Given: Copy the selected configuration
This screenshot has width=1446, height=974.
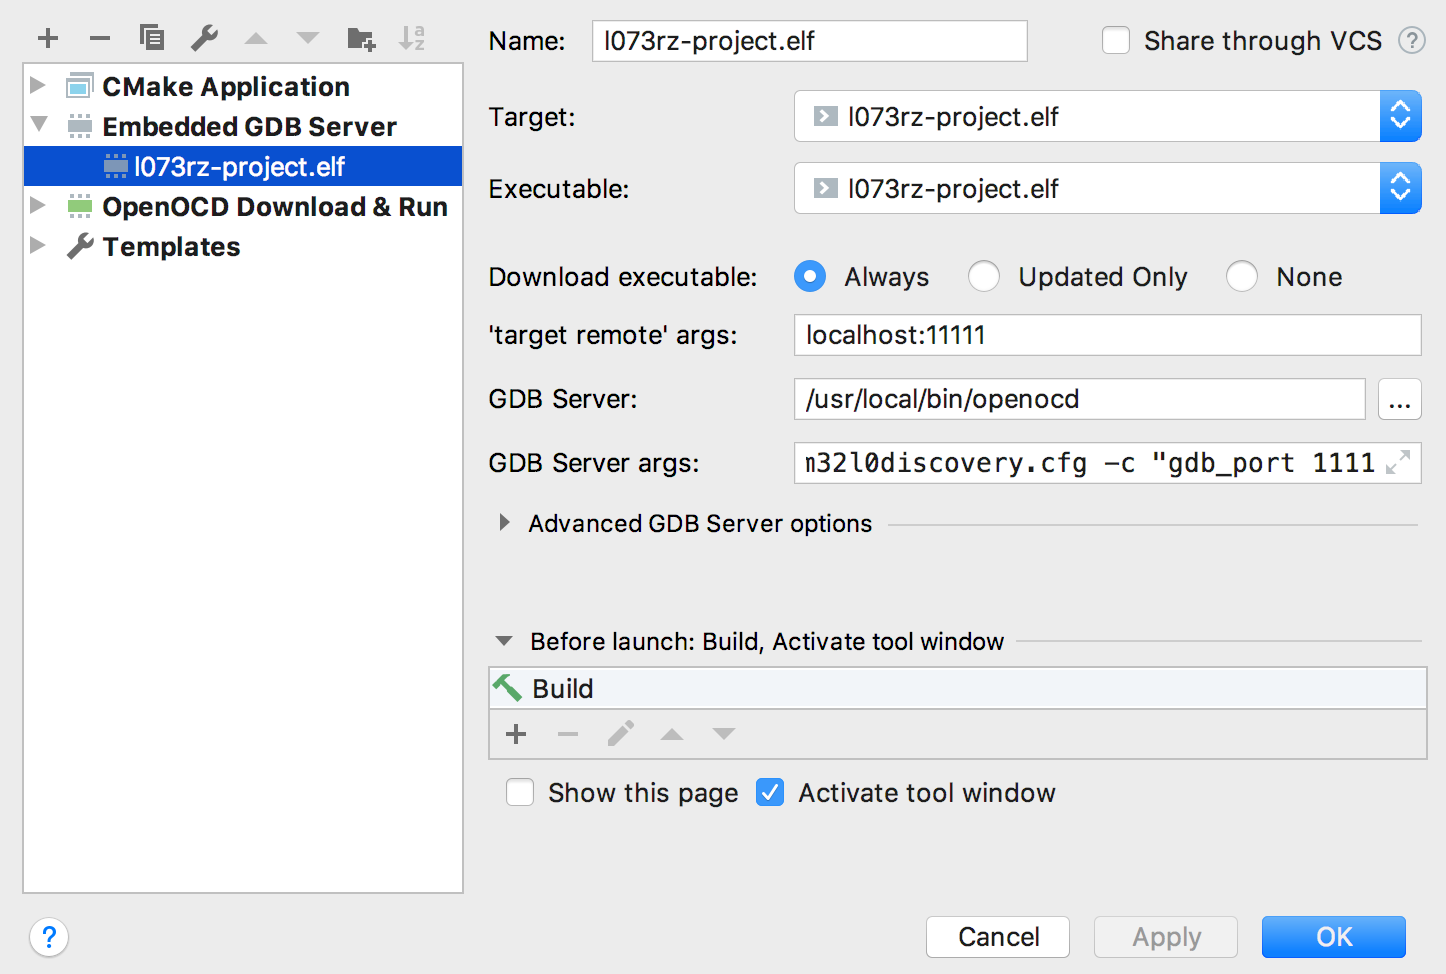Looking at the screenshot, I should pyautogui.click(x=152, y=38).
